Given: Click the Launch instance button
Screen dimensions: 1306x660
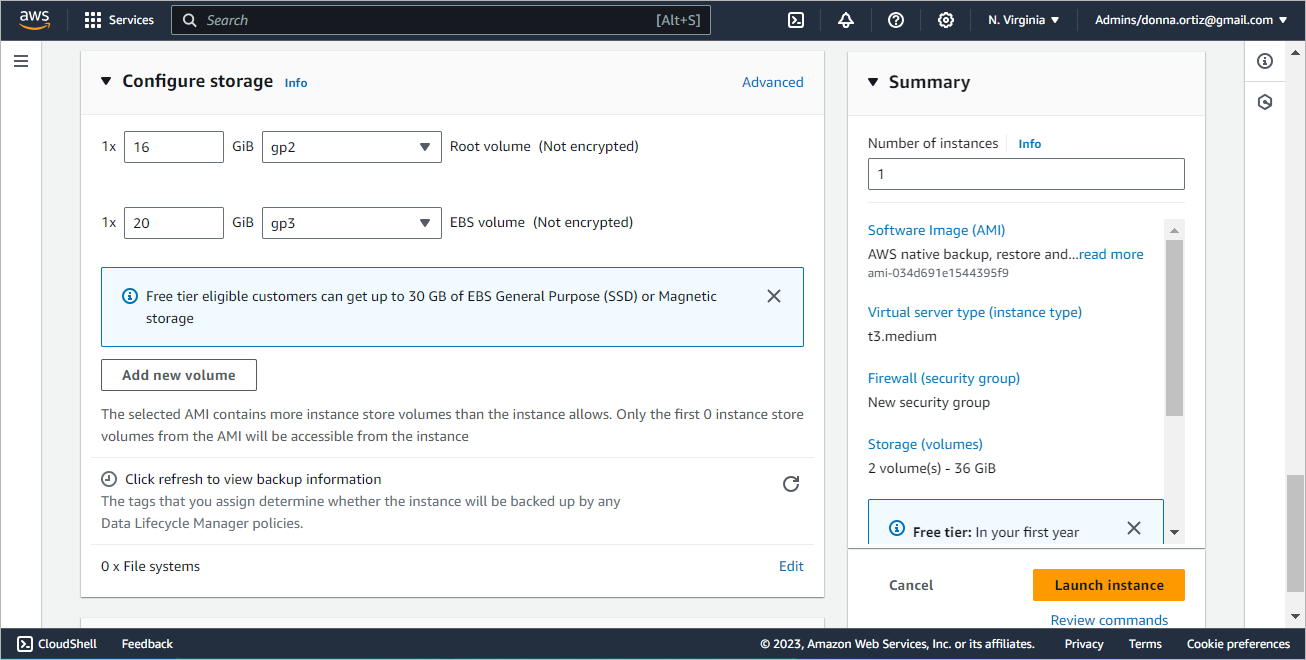Looking at the screenshot, I should [1108, 585].
